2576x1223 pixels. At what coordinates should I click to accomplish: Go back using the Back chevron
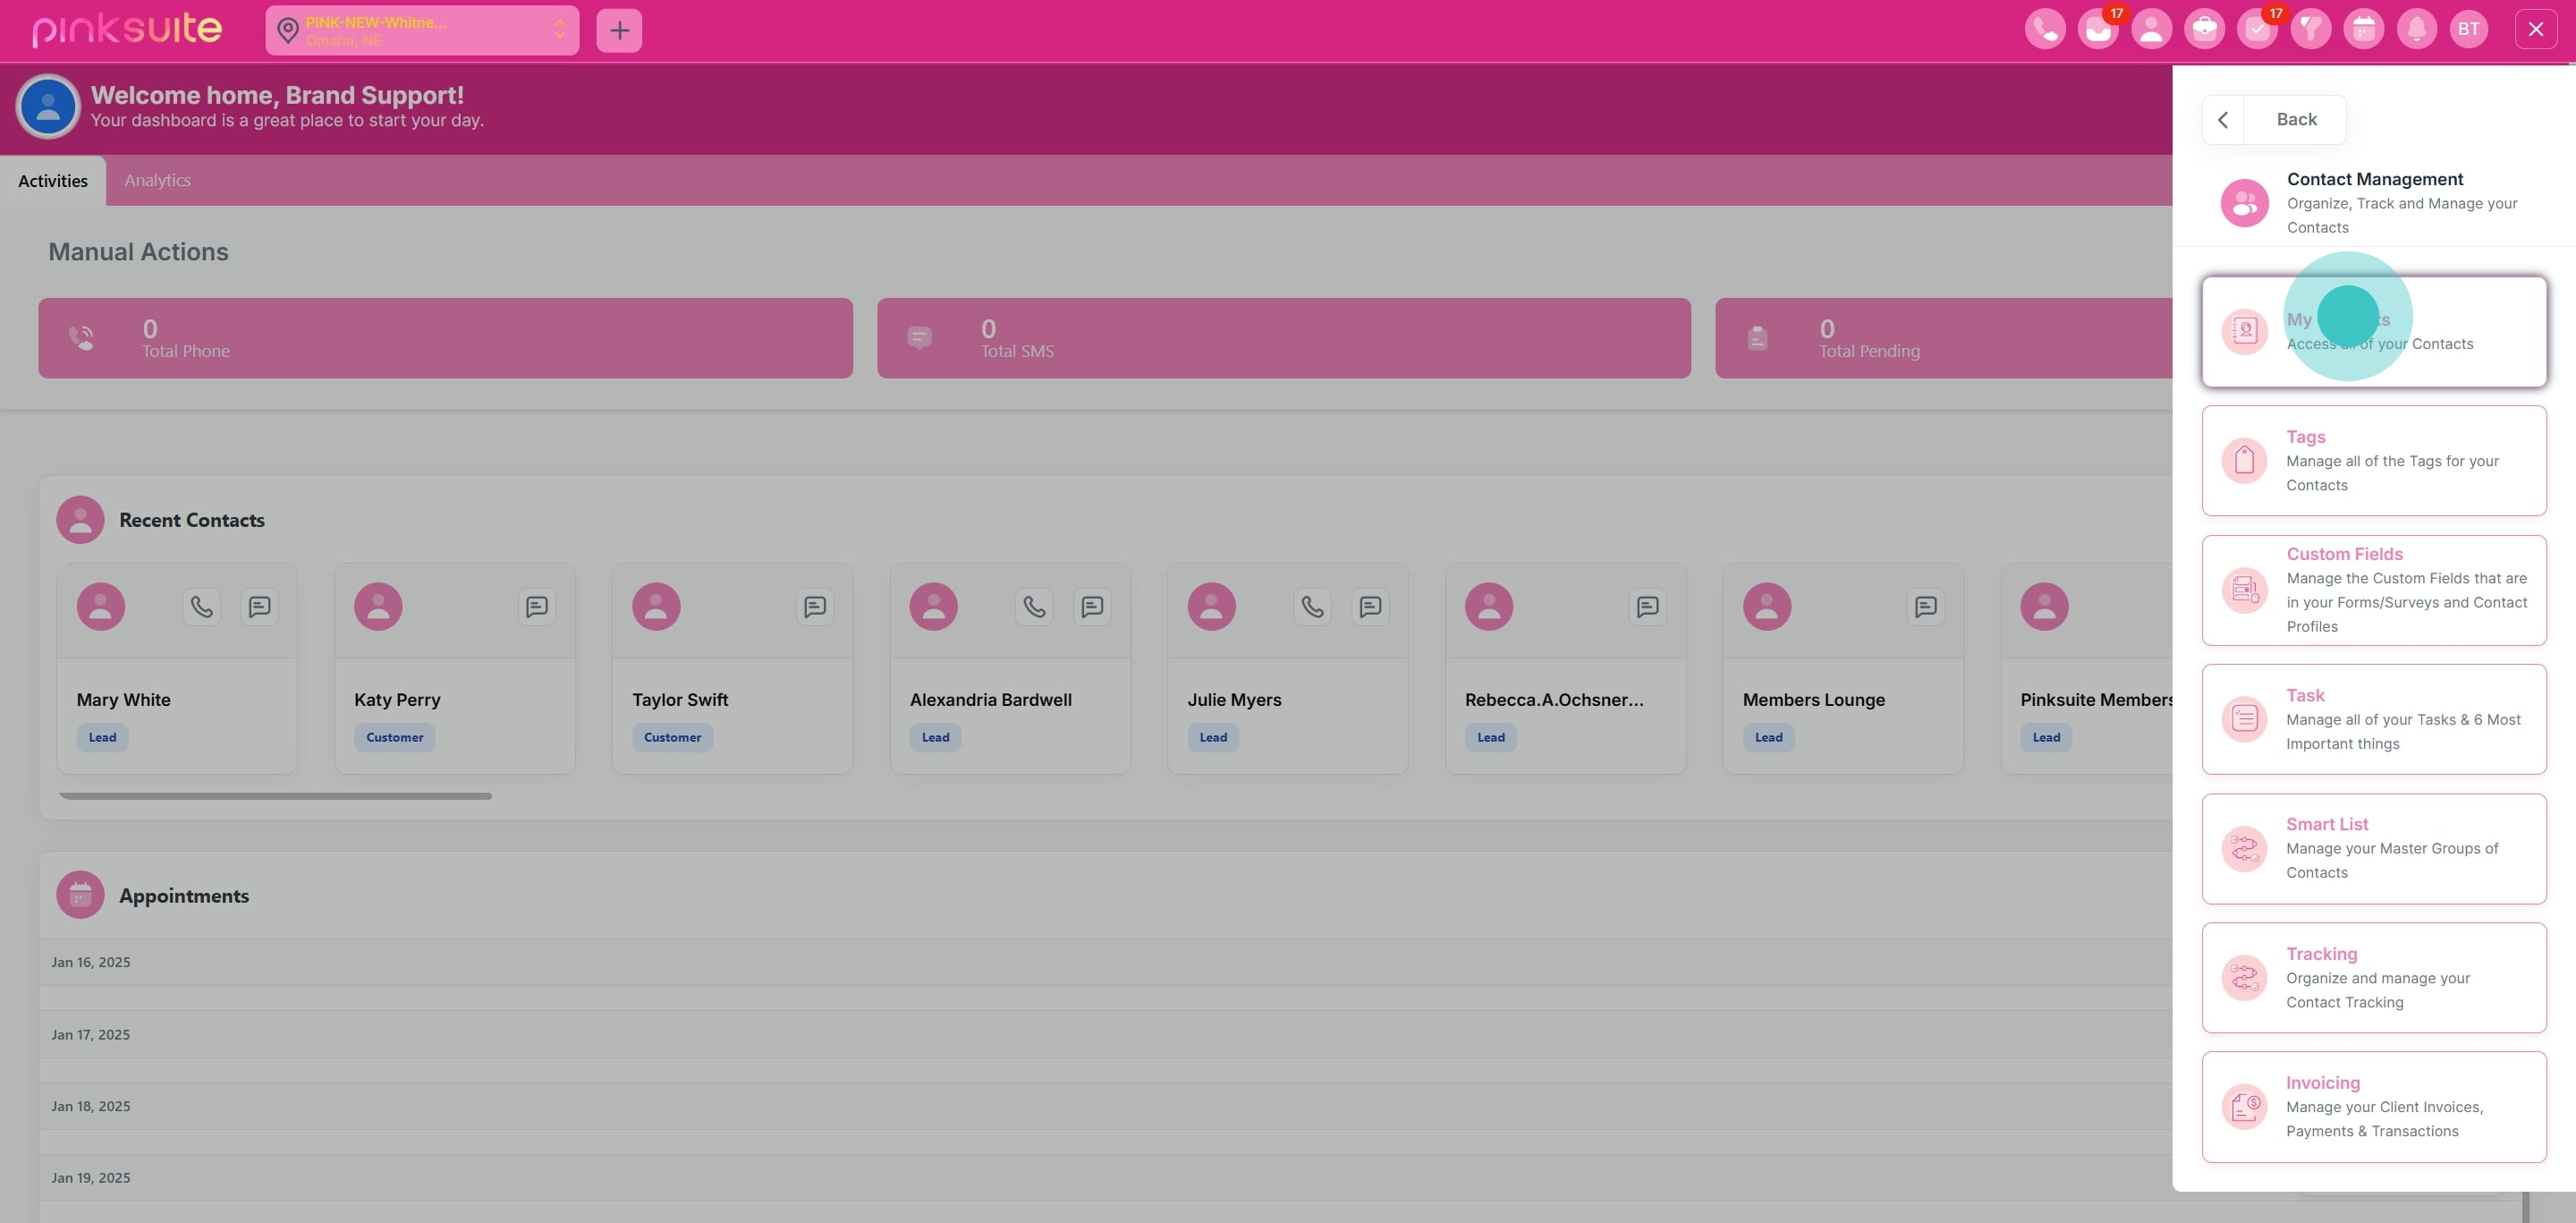(x=2222, y=119)
